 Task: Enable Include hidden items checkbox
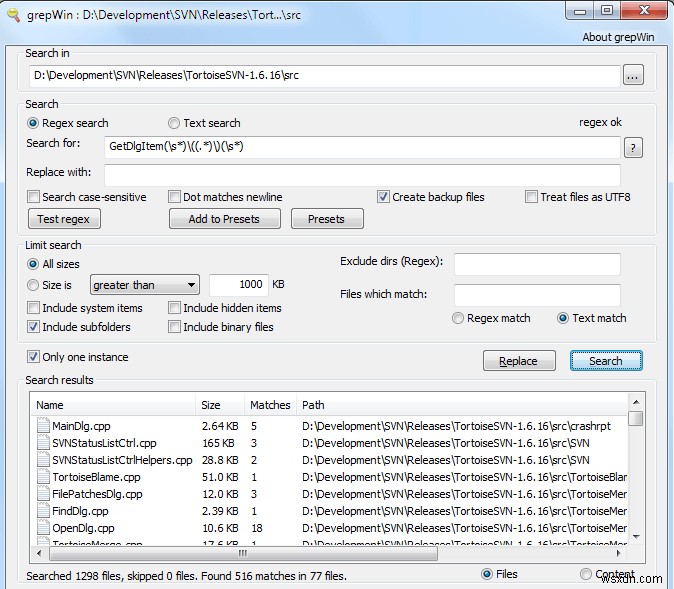[174, 308]
